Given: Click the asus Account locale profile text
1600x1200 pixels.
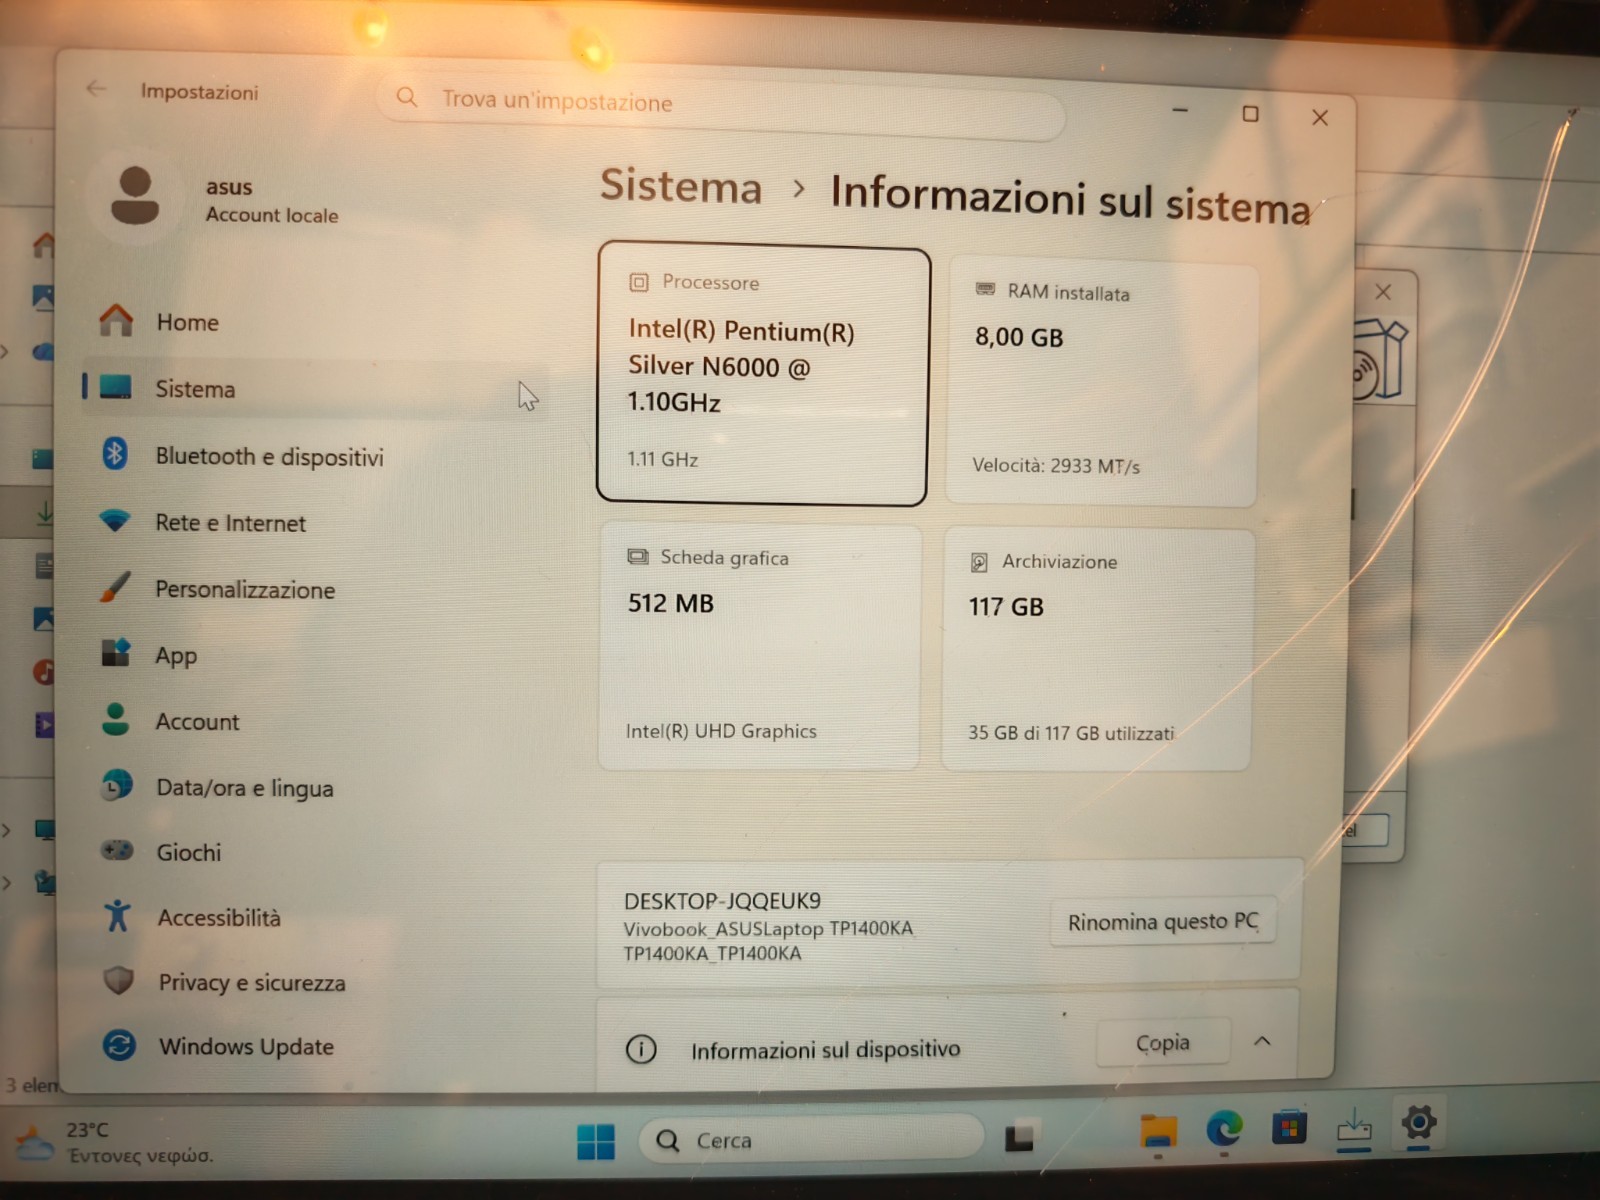Looking at the screenshot, I should pos(272,200).
